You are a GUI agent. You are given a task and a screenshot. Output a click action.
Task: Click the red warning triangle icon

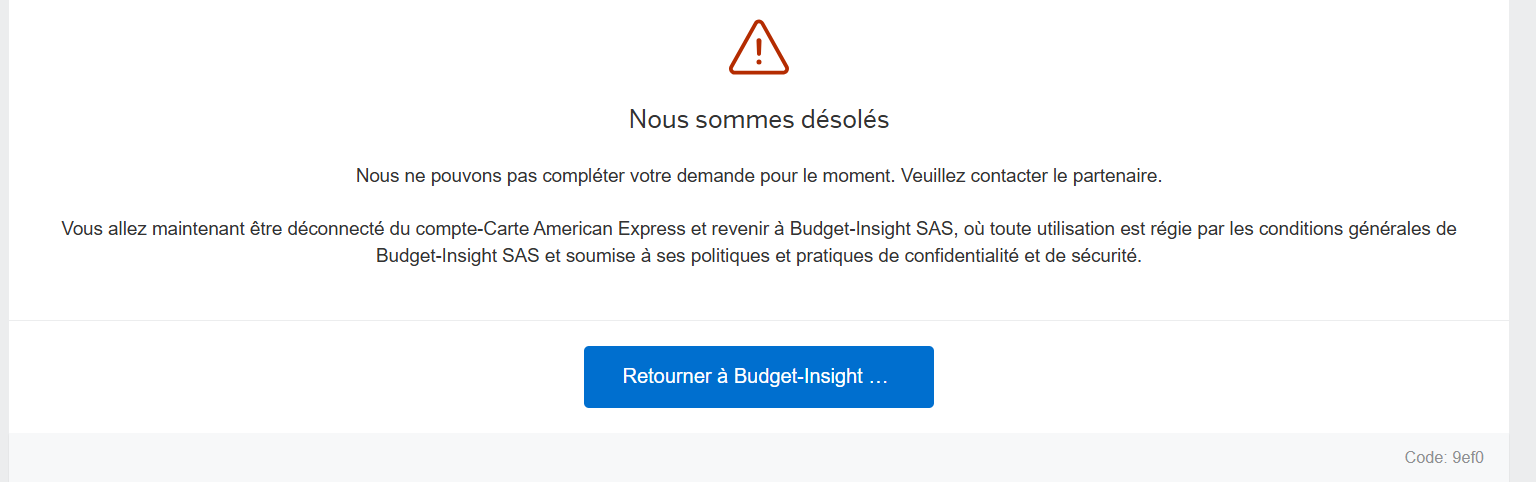758,48
